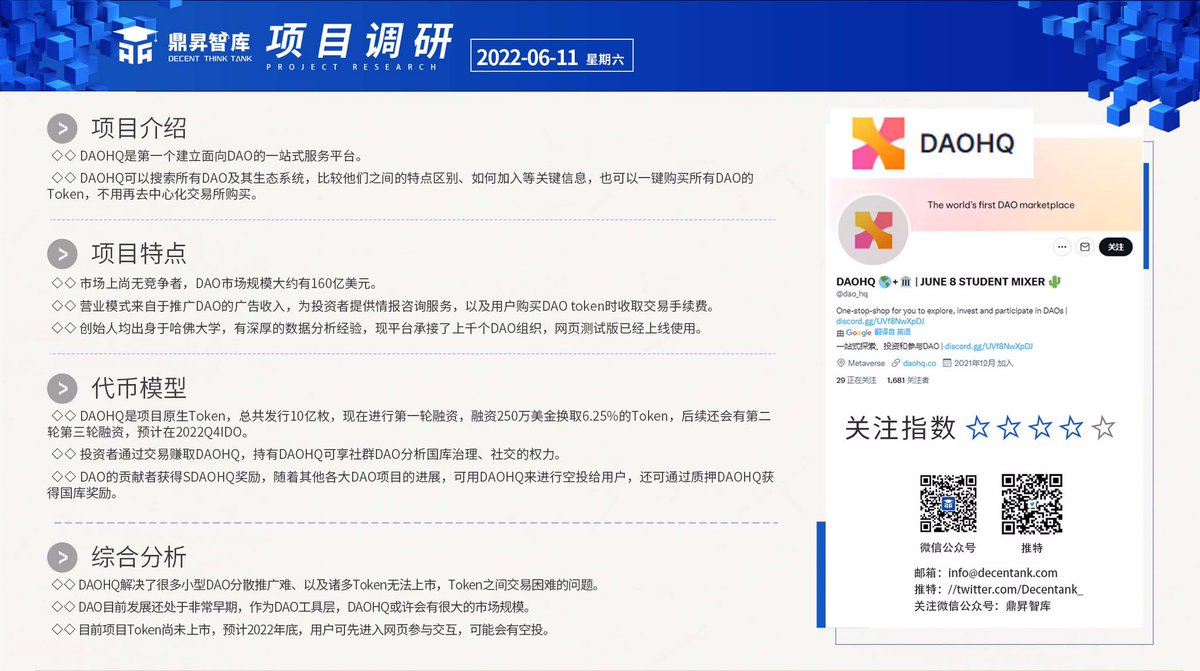Click the 29 正在关注 following count
The image size is (1200, 671).
856,380
